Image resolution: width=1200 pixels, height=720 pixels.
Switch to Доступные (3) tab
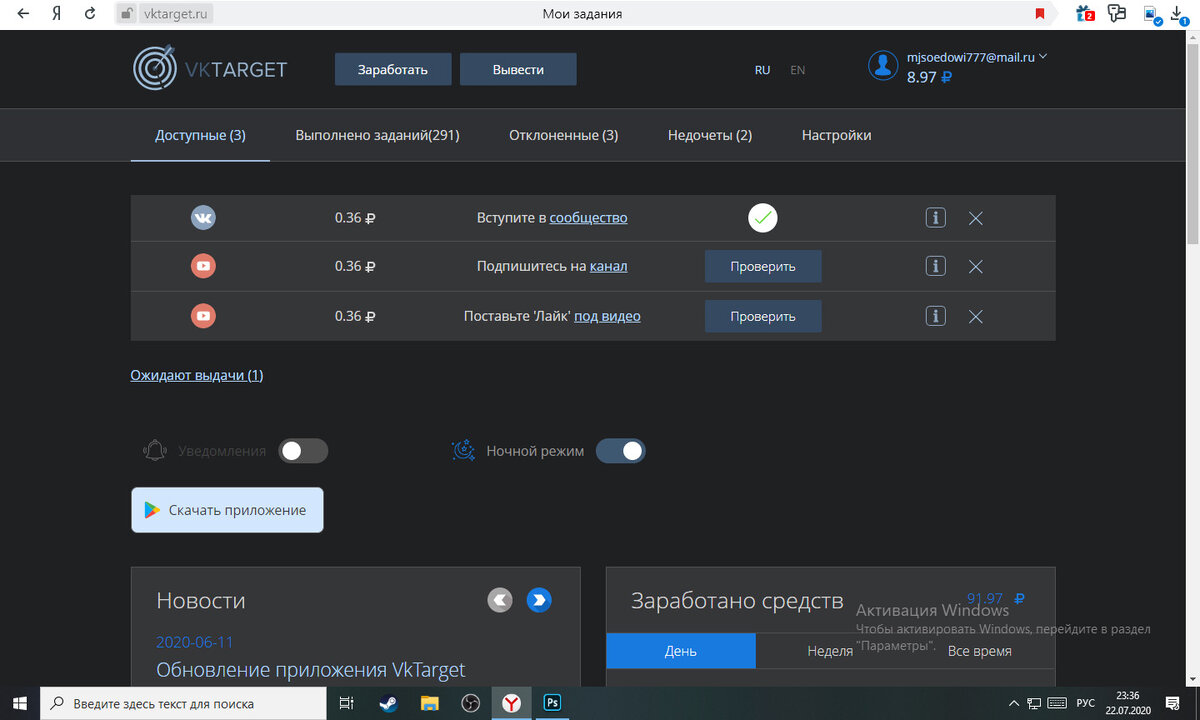pos(200,135)
